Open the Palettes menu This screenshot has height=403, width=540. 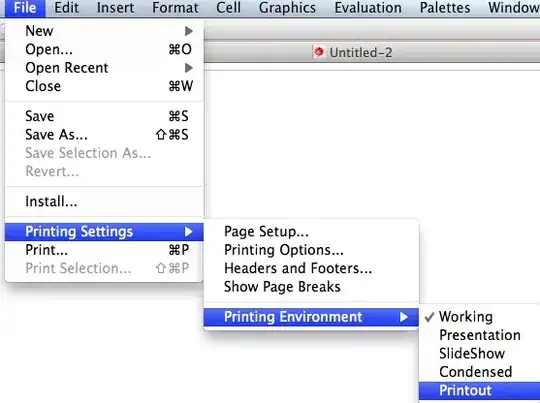[x=445, y=8]
